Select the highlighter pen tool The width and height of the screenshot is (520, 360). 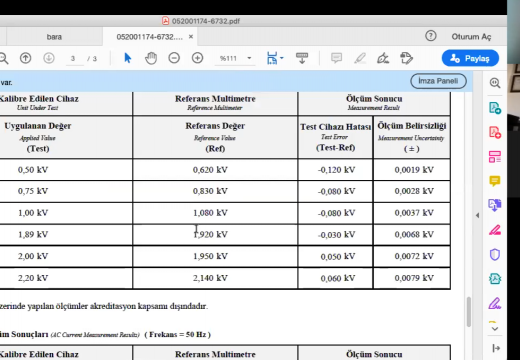click(360, 58)
